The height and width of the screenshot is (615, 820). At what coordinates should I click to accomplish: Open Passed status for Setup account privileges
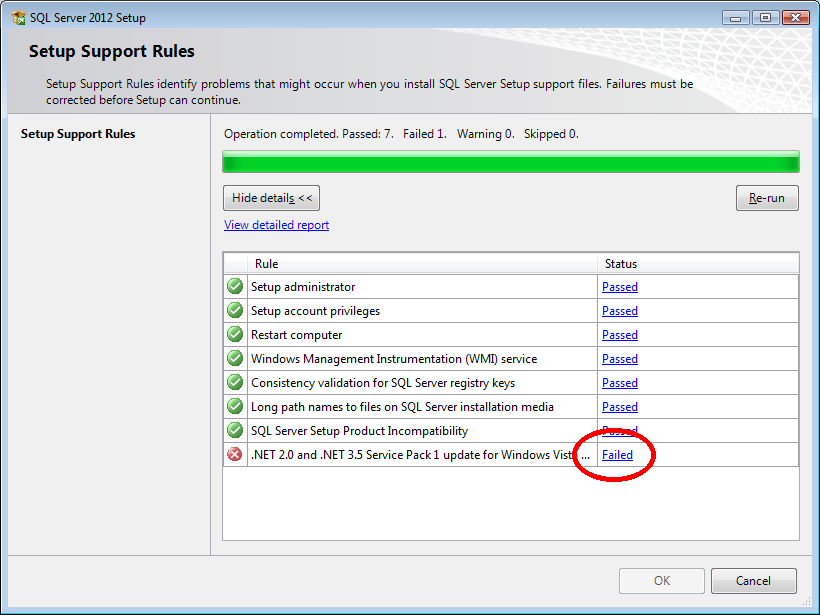point(620,311)
